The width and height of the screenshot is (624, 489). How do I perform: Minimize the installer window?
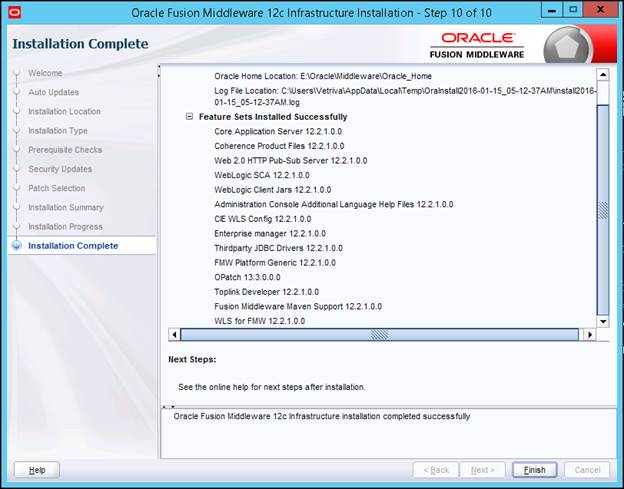[552, 11]
